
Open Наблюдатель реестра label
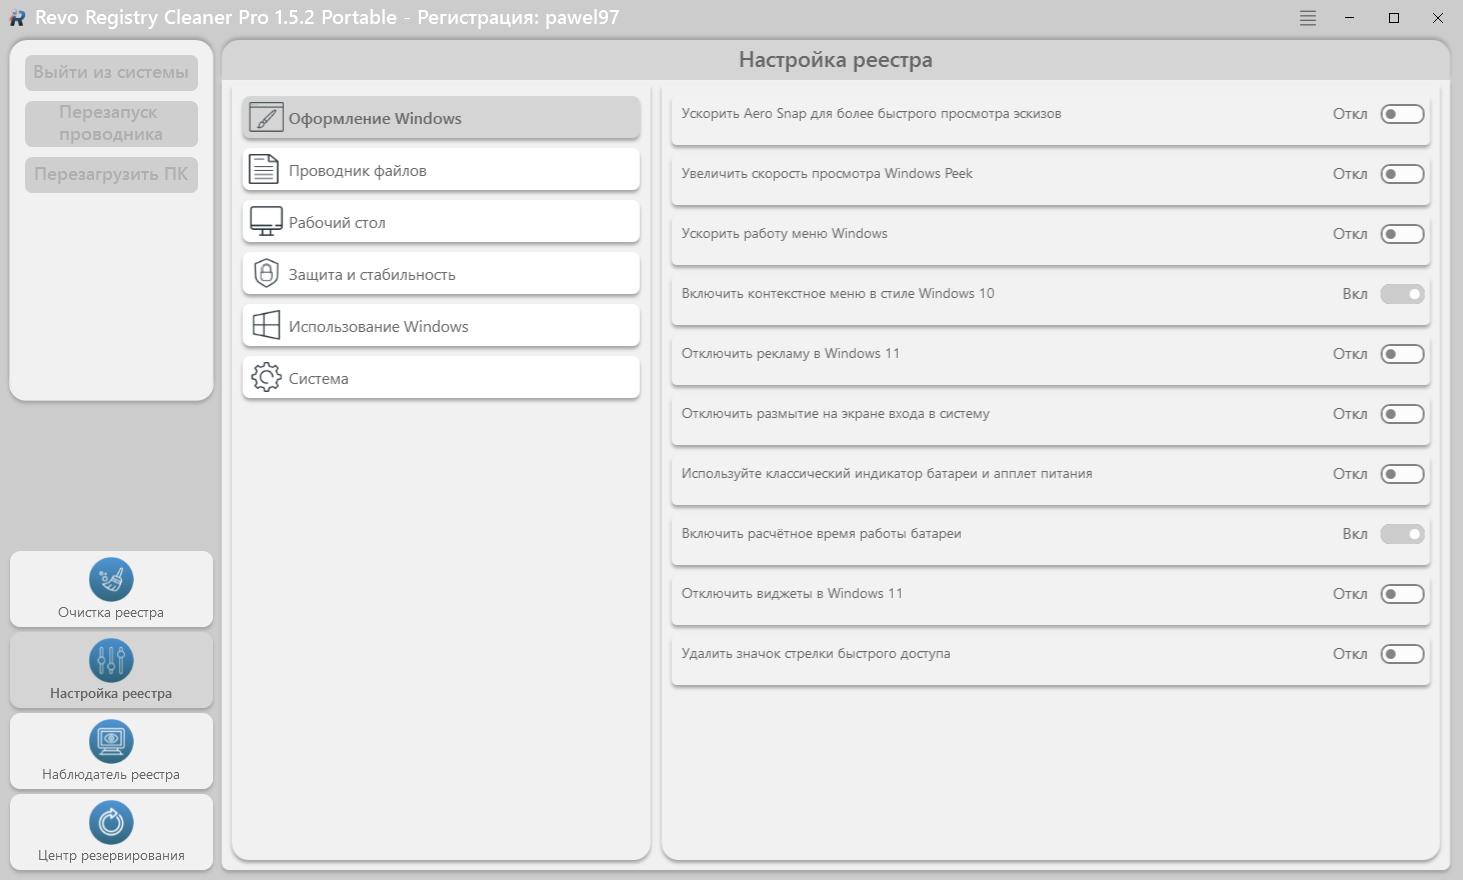point(111,774)
